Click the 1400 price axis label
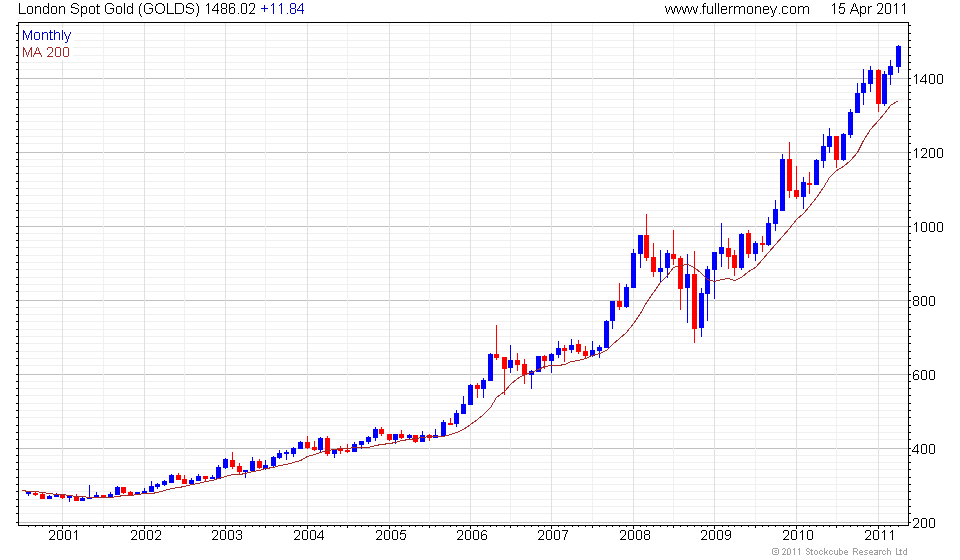 pyautogui.click(x=928, y=80)
